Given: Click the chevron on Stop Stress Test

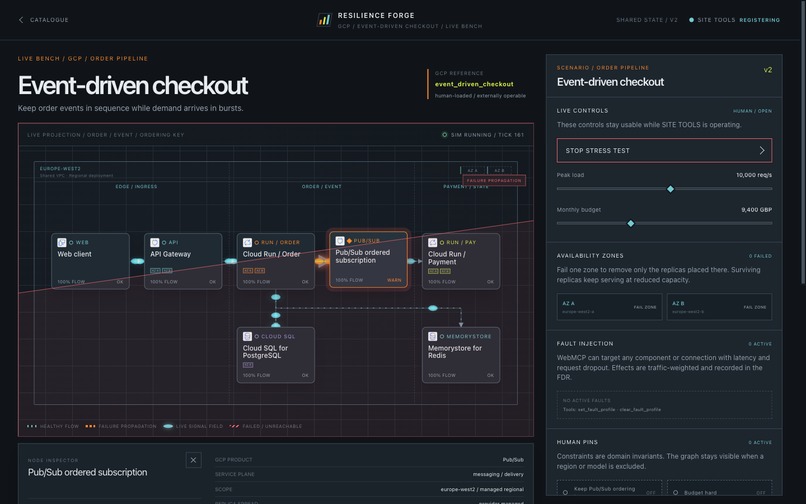Looking at the screenshot, I should click(762, 151).
